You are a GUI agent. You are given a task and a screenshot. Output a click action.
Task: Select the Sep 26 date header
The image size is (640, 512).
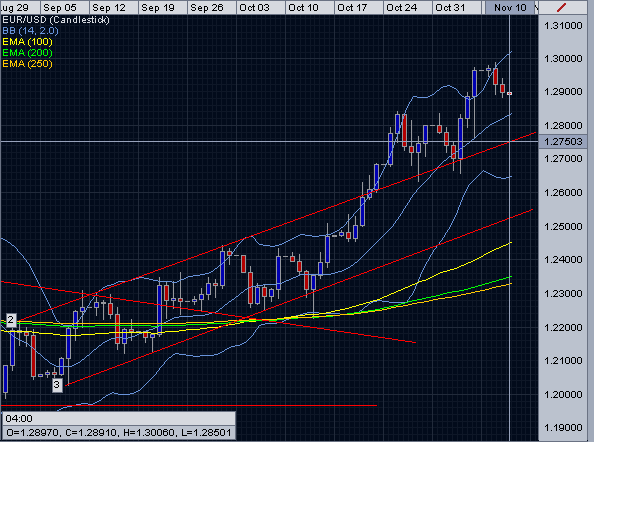tap(211, 7)
